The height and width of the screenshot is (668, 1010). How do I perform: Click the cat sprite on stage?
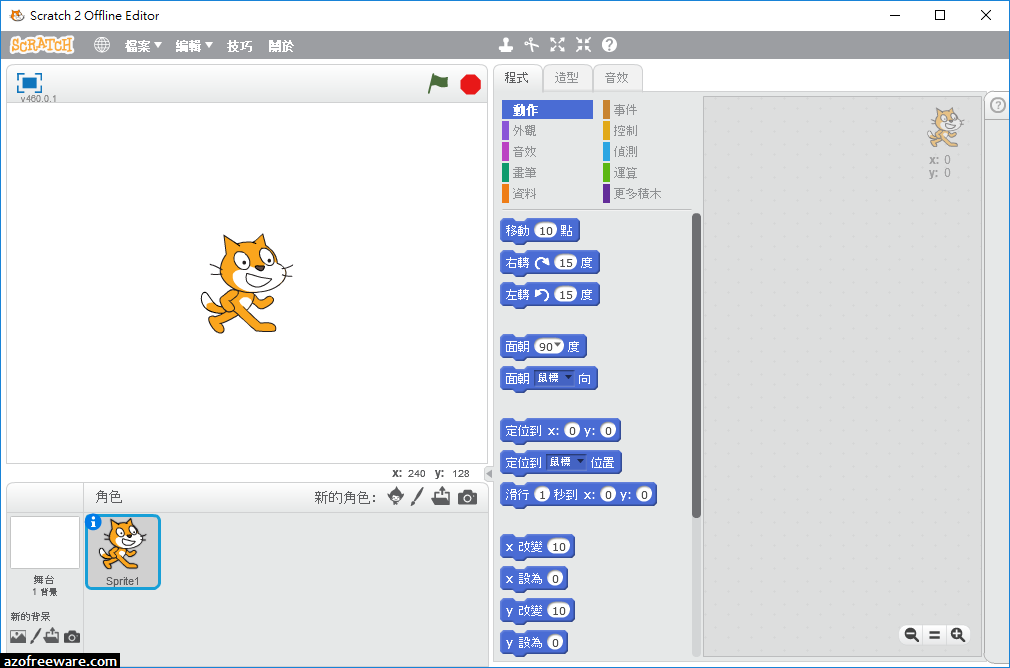[247, 283]
